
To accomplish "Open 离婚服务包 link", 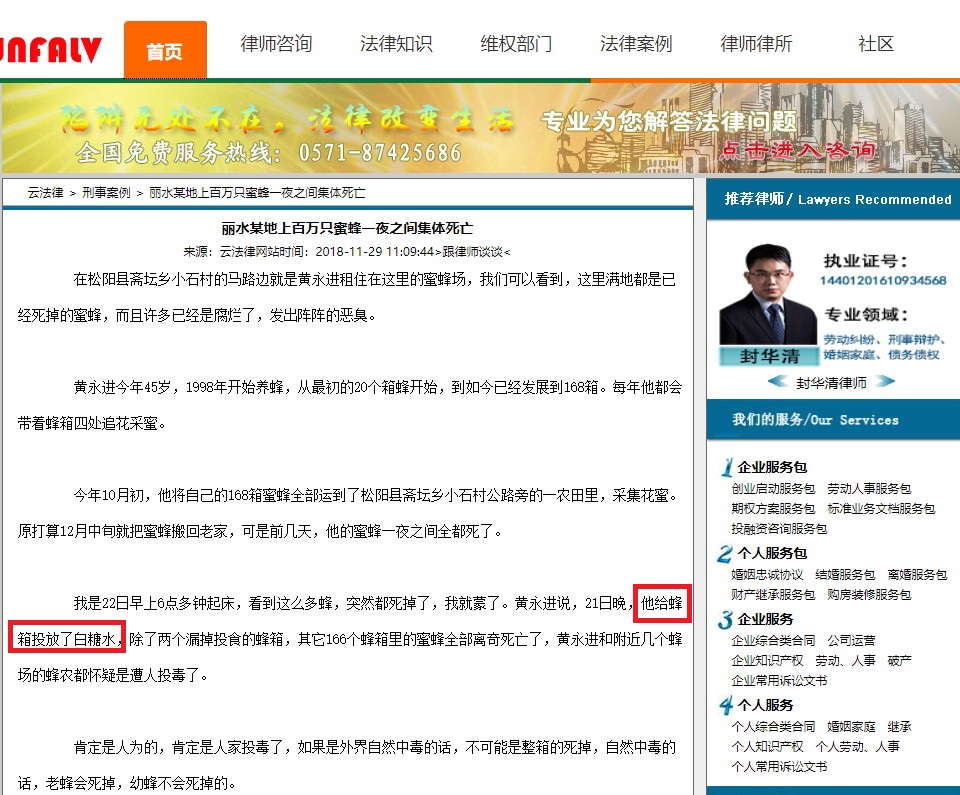I will click(x=917, y=575).
